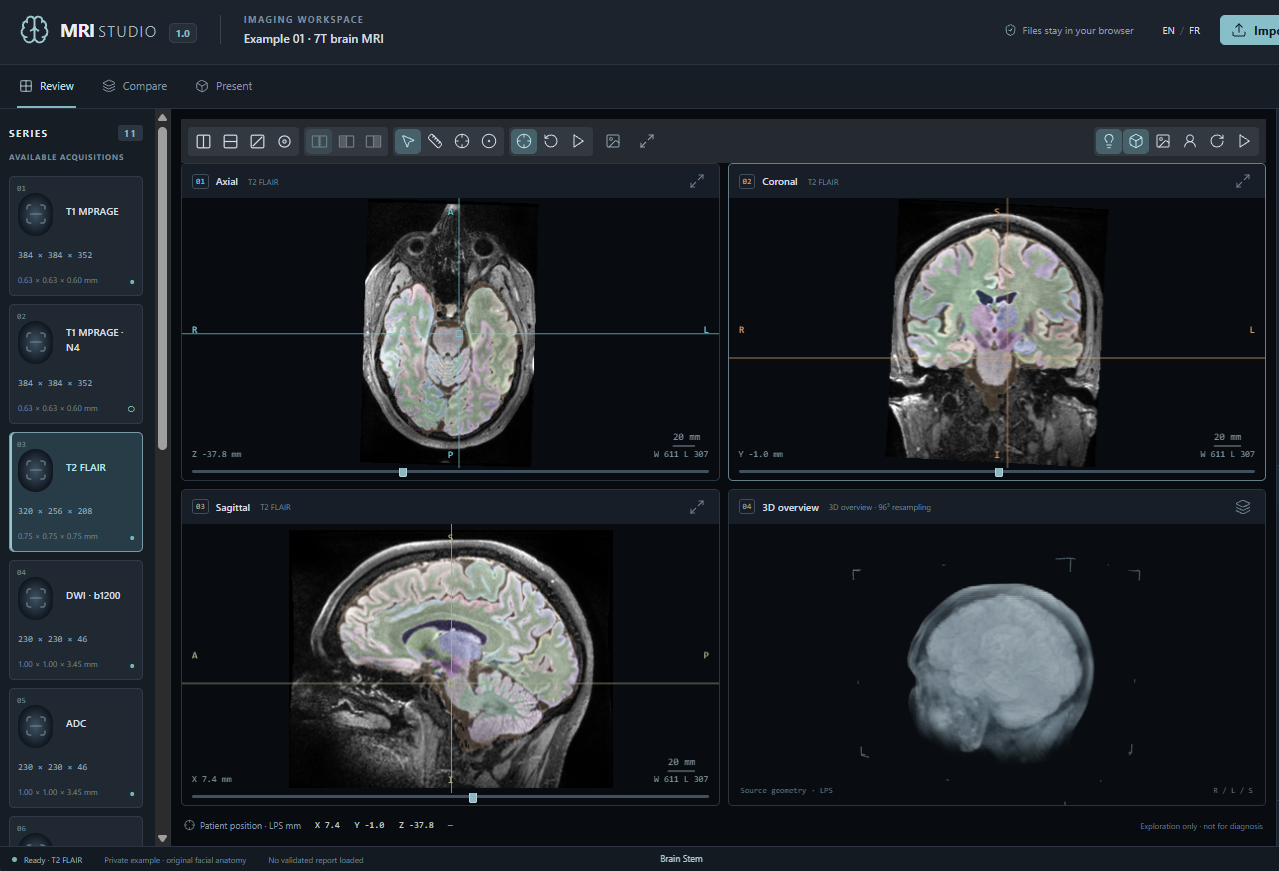Click the play icon in the right toolbar
The width and height of the screenshot is (1279, 871).
point(1244,142)
